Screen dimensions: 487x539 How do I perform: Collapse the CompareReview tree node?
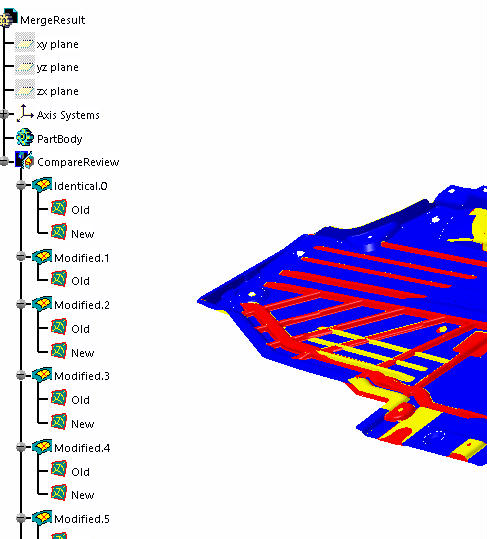(x=4, y=161)
